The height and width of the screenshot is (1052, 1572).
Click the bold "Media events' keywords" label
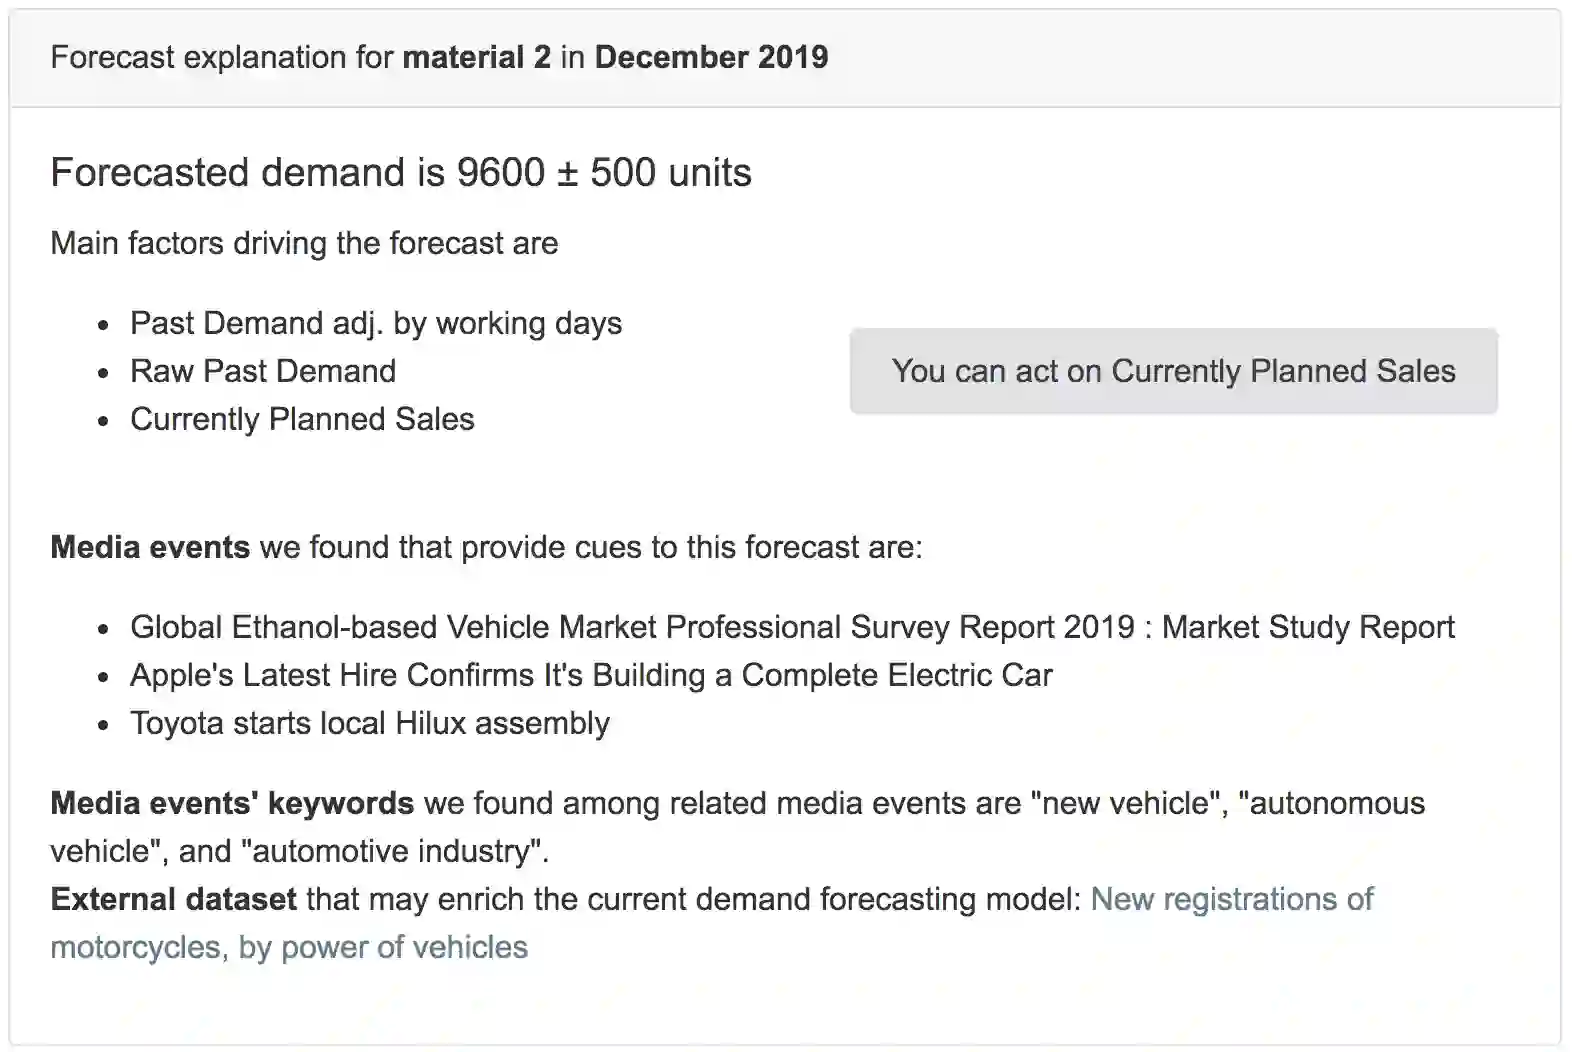(232, 803)
